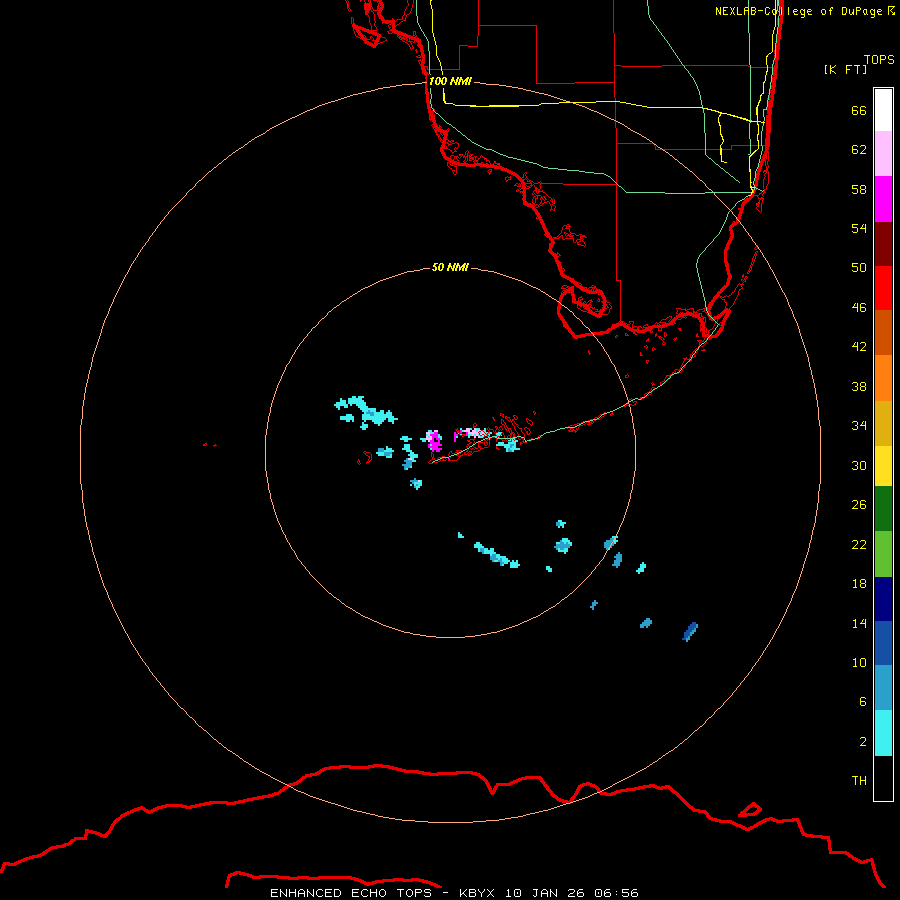900x900 pixels.
Task: Click the cyan 10 legend swatch
Action: click(x=883, y=733)
